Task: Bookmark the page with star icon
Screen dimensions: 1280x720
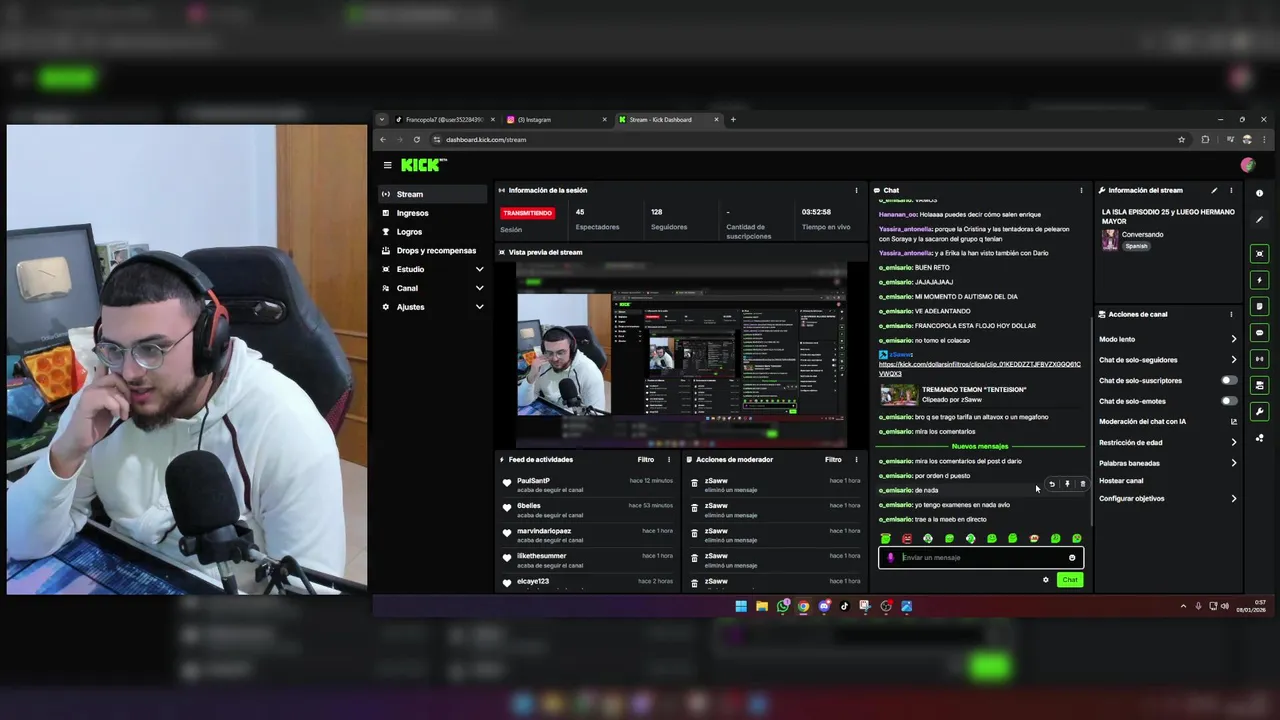Action: [1181, 140]
